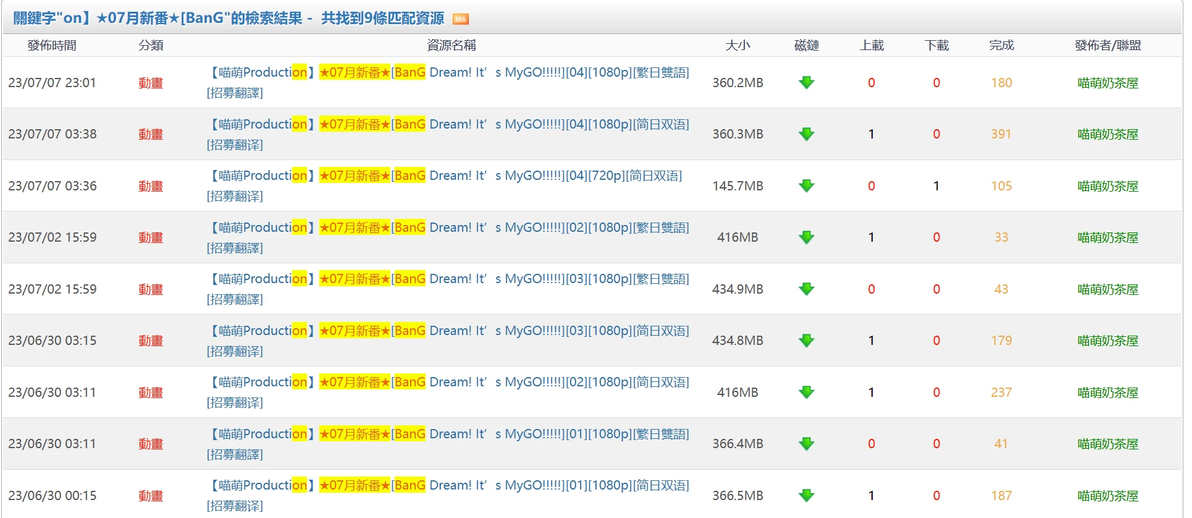Sort by the 上載 column header

pyautogui.click(x=871, y=46)
